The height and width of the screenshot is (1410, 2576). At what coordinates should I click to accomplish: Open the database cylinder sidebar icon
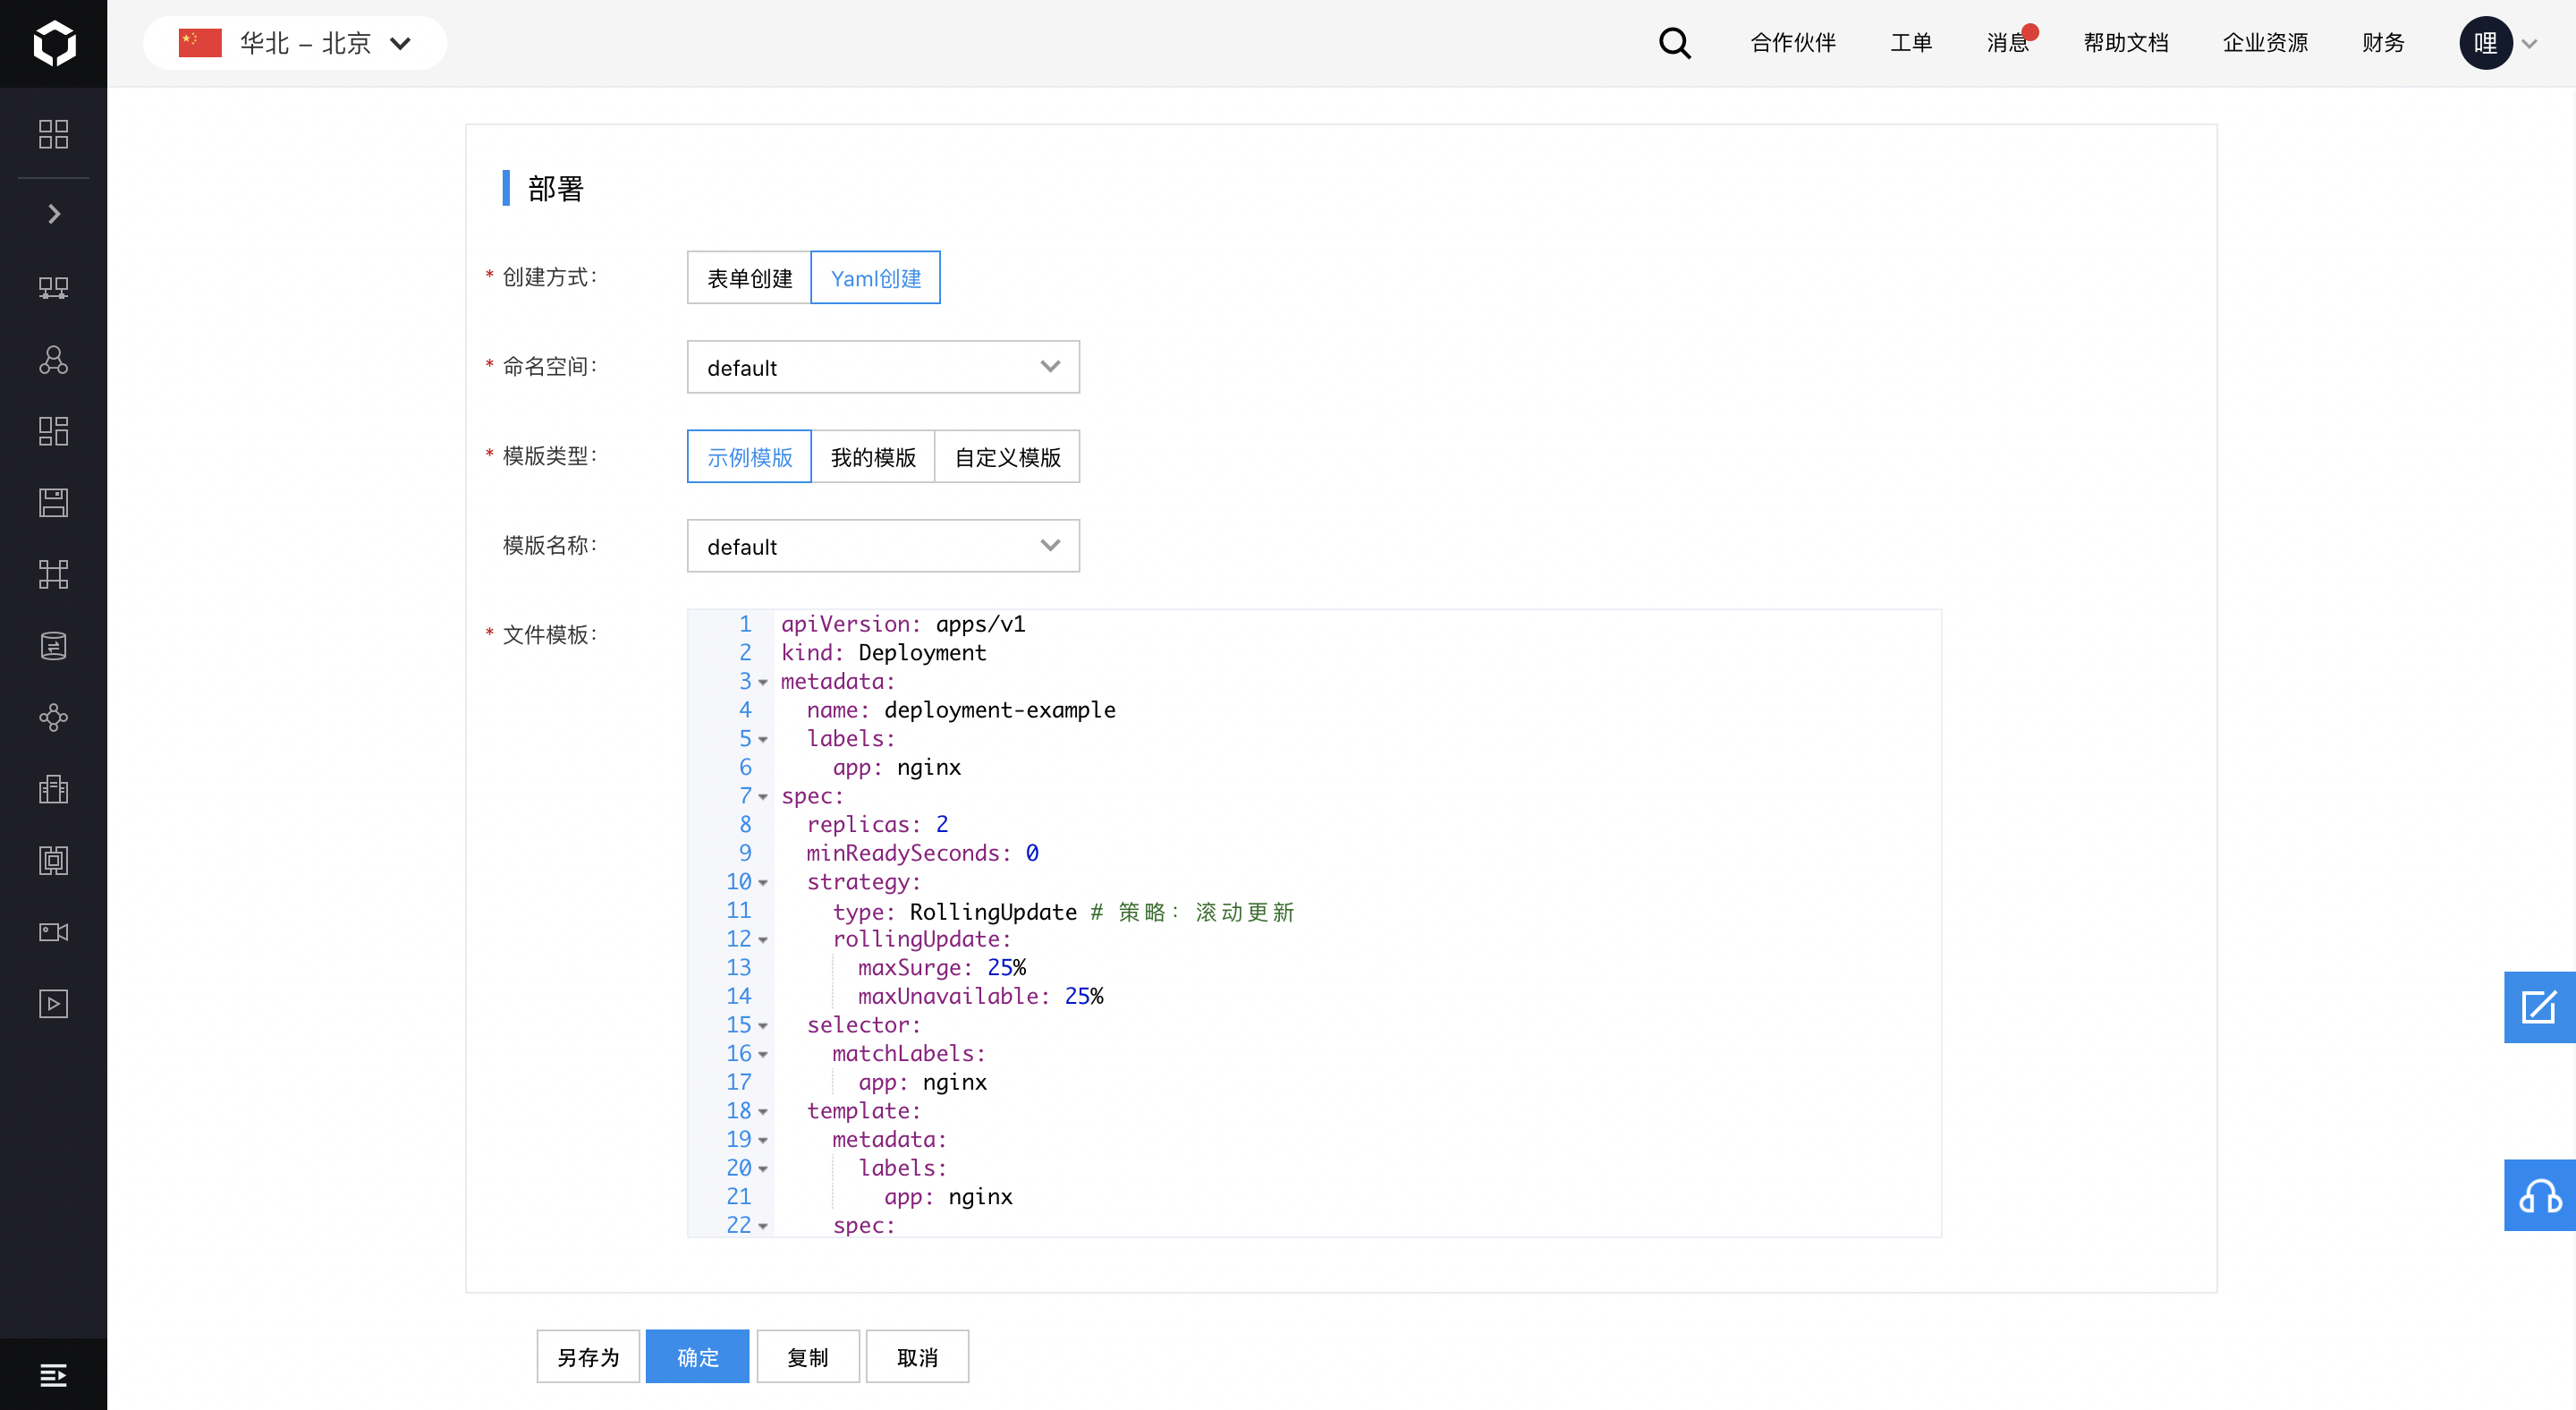pyautogui.click(x=54, y=646)
